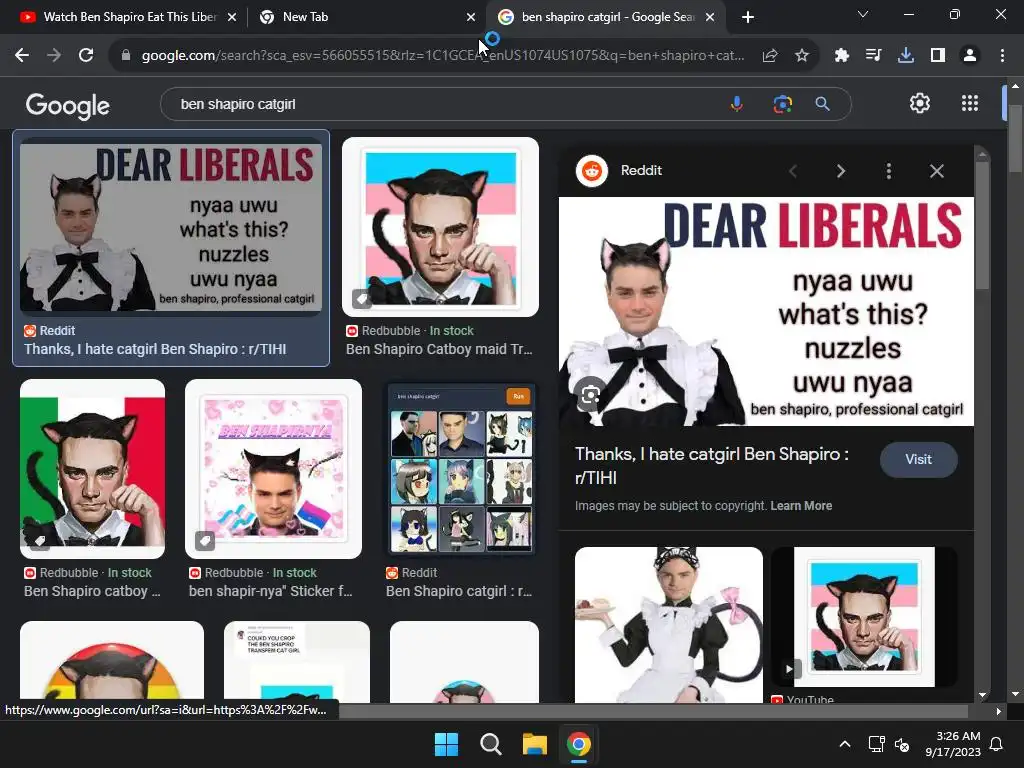Open the Redbubble Ben Shapiro catboy thumbnail
1024x768 pixels.
coord(92,469)
